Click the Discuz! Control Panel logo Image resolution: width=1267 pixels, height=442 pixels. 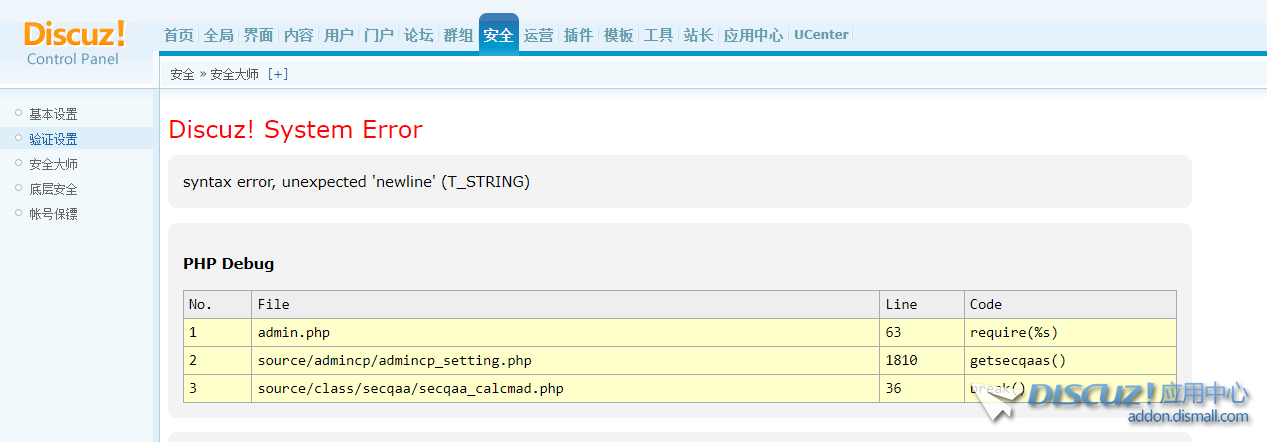coord(74,42)
